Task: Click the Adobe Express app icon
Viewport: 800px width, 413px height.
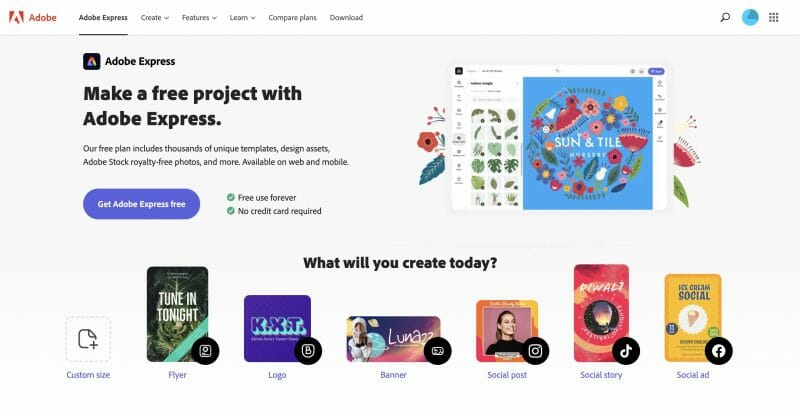Action: coord(92,61)
